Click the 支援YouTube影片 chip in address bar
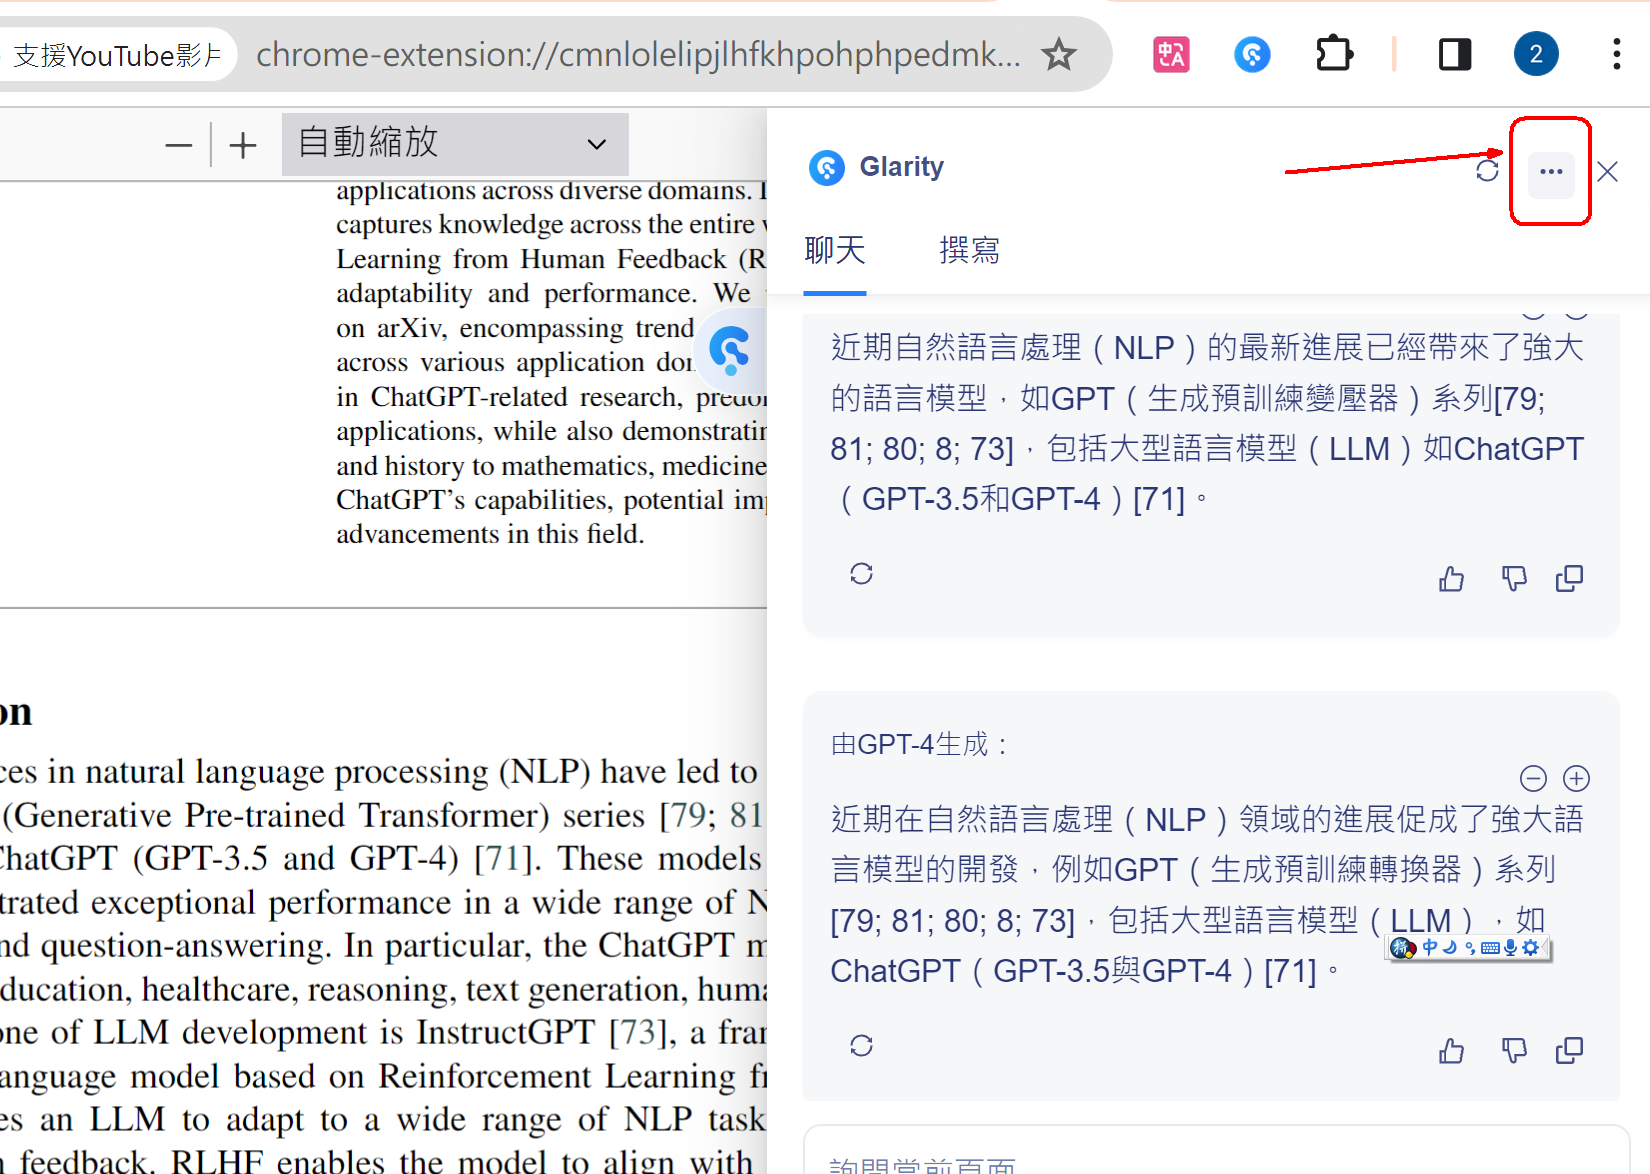Screen dimensions: 1650x1174 click(117, 54)
